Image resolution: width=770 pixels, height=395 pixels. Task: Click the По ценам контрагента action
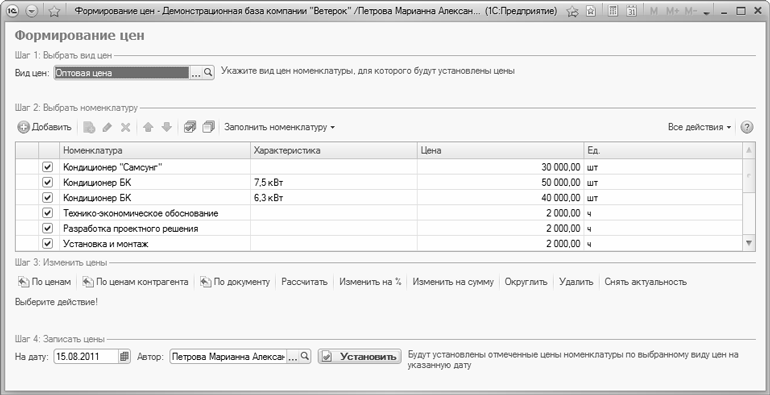point(135,282)
